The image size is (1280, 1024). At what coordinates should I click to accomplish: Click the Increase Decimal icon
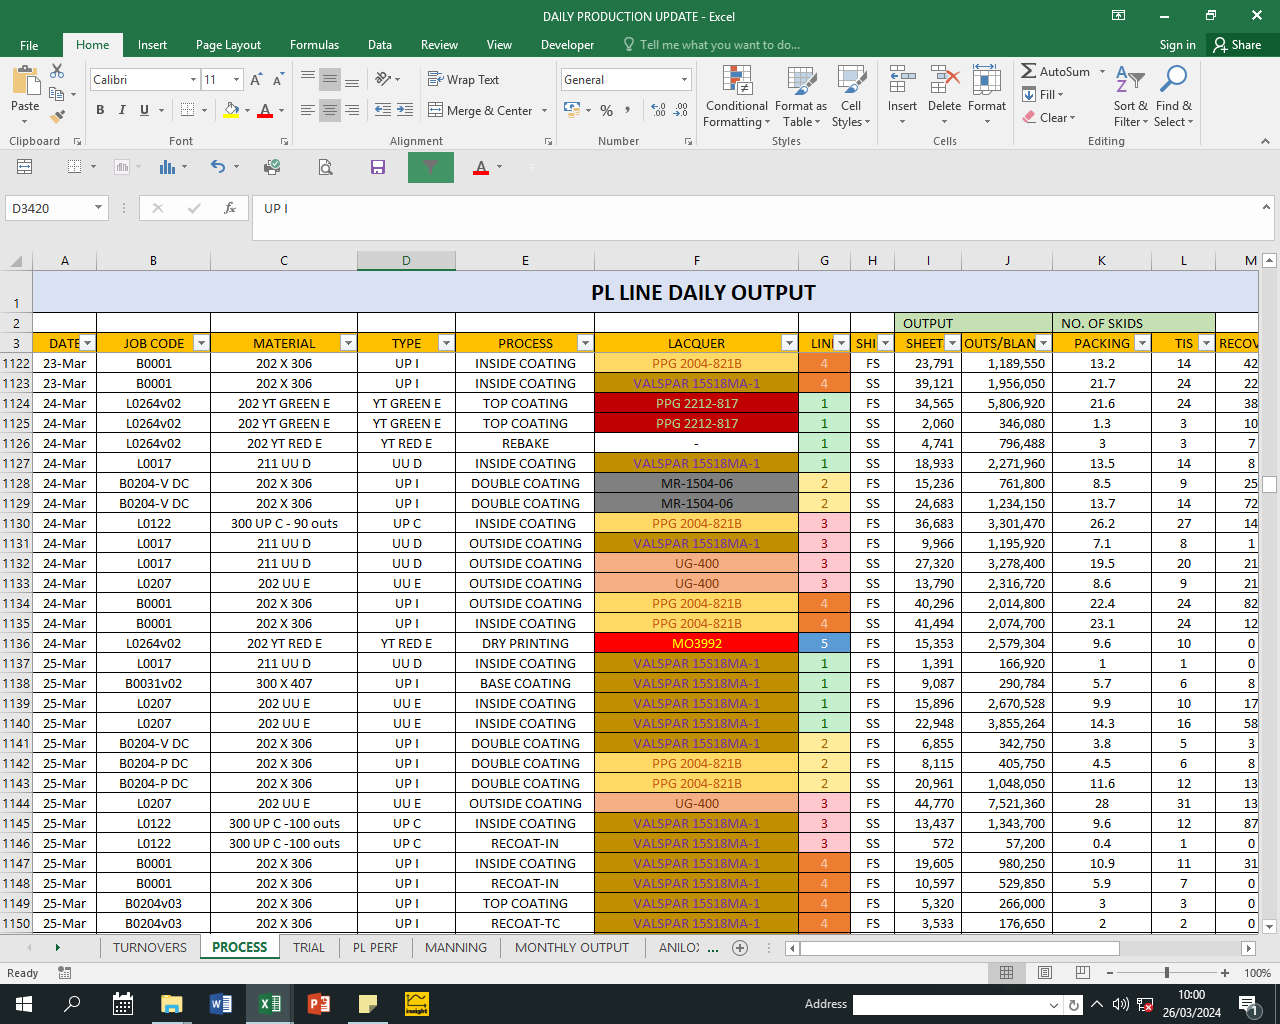[658, 110]
